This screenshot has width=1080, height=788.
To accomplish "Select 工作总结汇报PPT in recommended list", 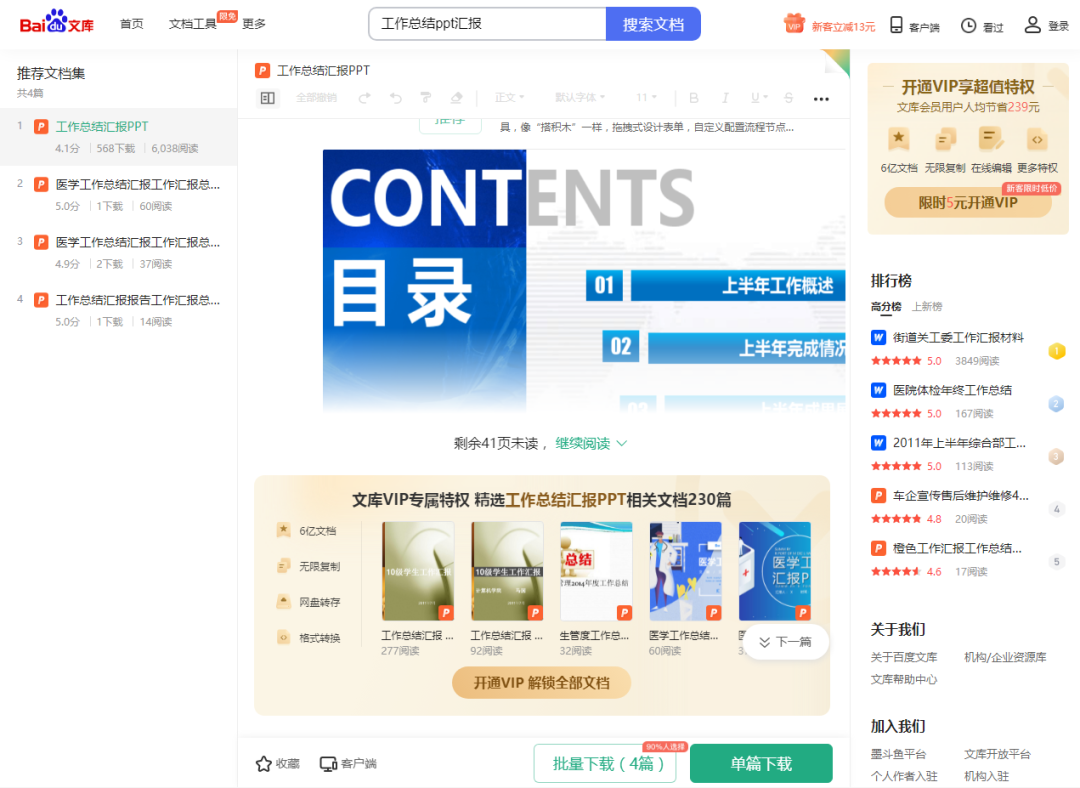I will pos(118,136).
